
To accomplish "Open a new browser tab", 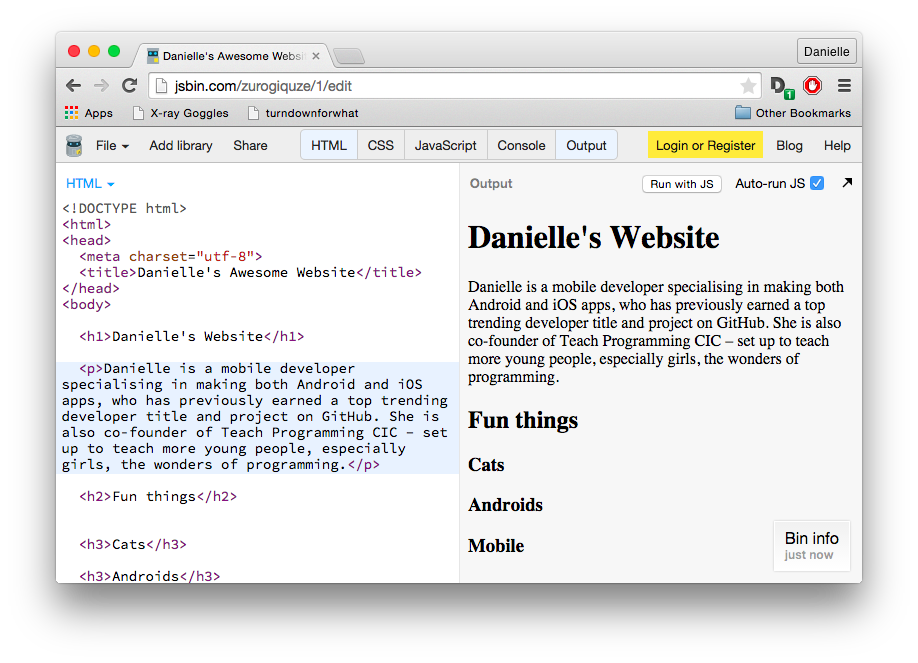I will pyautogui.click(x=350, y=56).
